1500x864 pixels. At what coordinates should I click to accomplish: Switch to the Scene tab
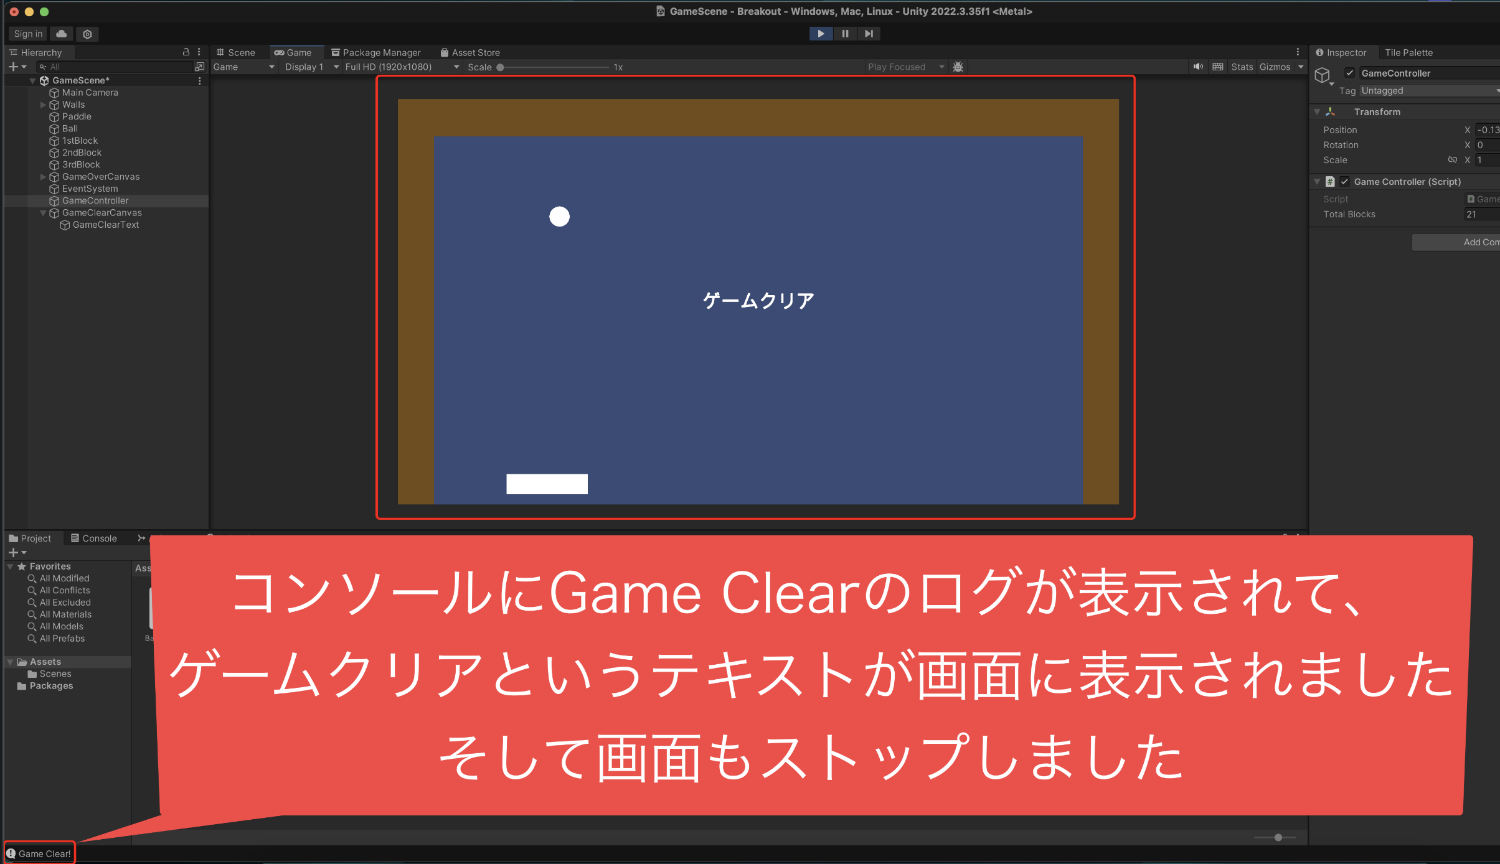point(236,52)
